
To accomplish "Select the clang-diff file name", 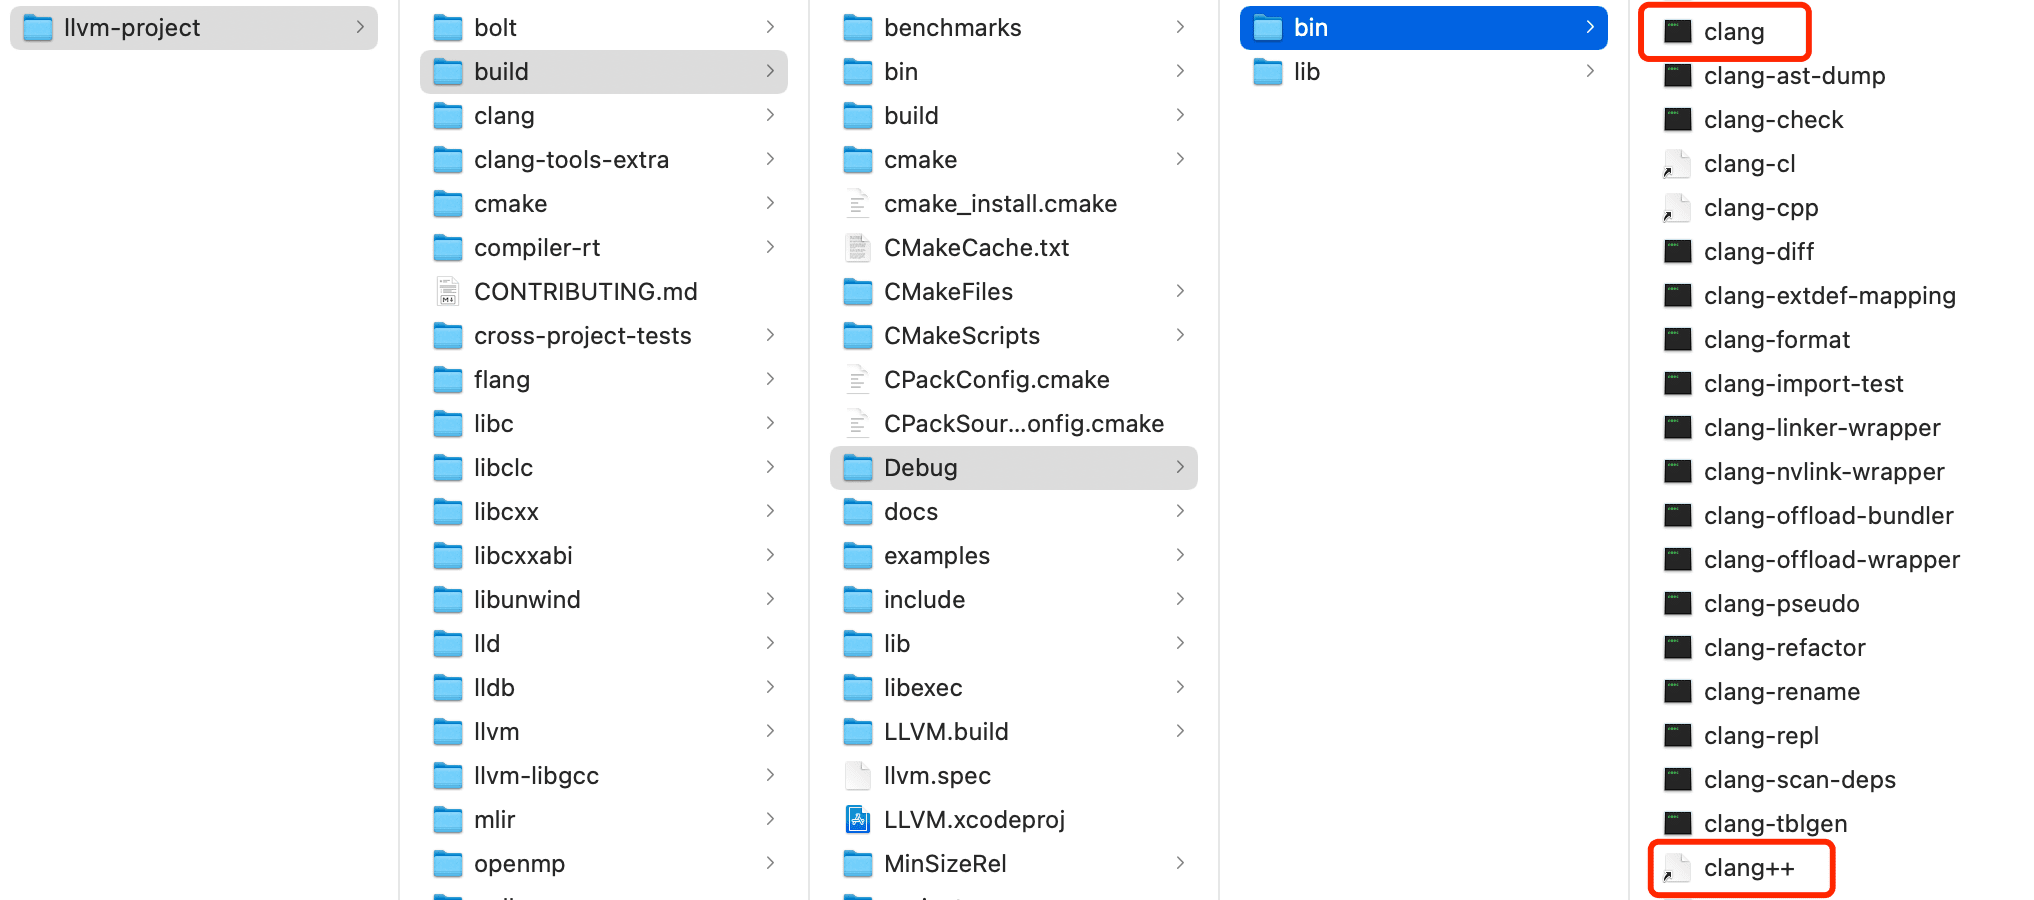I will coord(1759,252).
